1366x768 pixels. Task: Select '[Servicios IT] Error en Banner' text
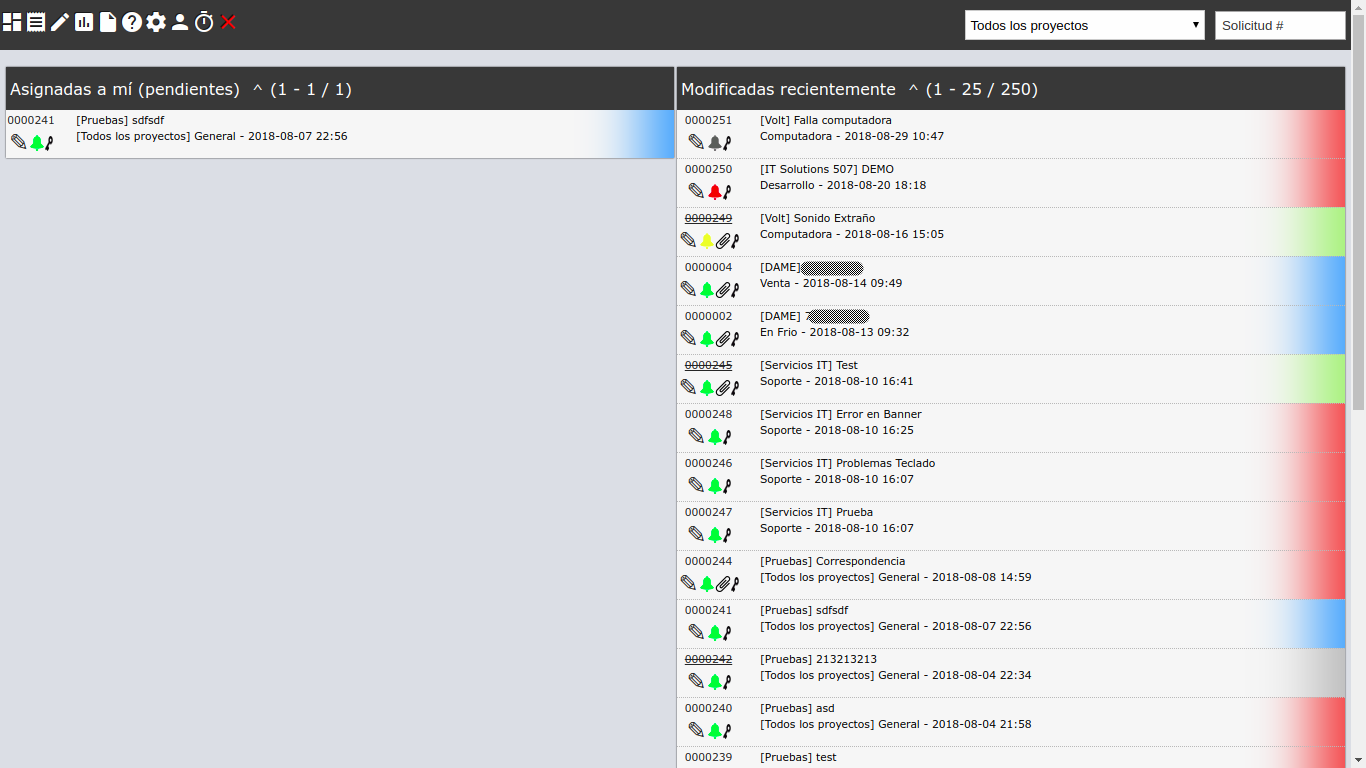click(841, 414)
